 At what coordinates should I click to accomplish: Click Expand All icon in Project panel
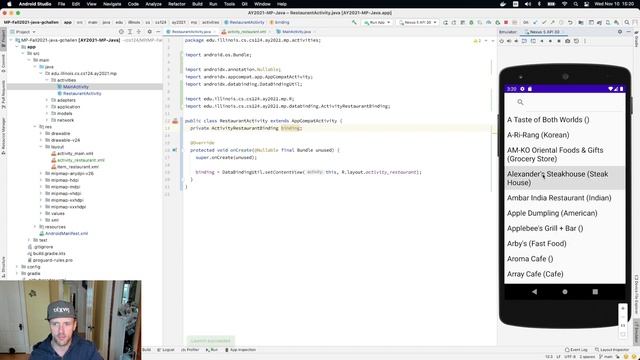coord(130,32)
